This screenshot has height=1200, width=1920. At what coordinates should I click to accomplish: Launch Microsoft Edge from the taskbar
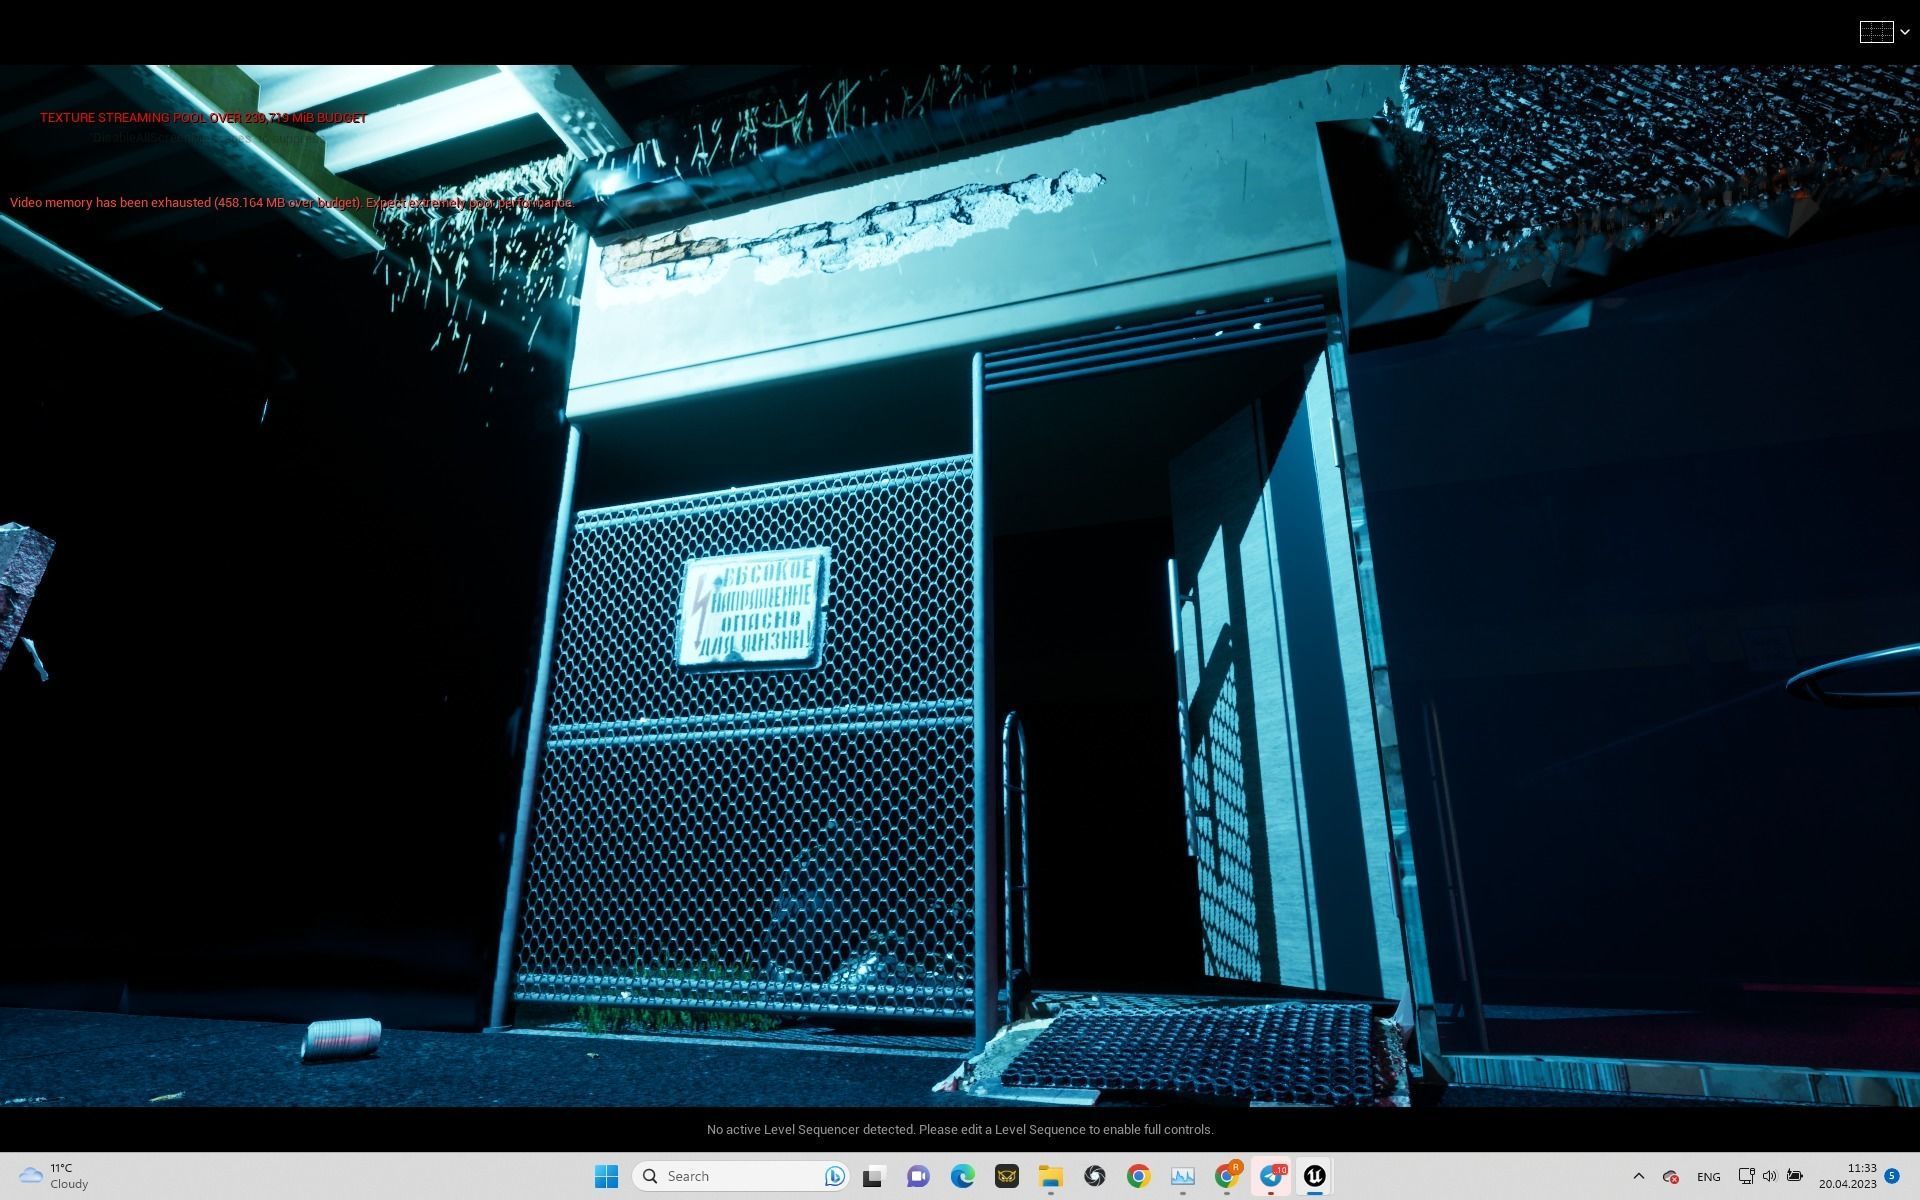[962, 1176]
